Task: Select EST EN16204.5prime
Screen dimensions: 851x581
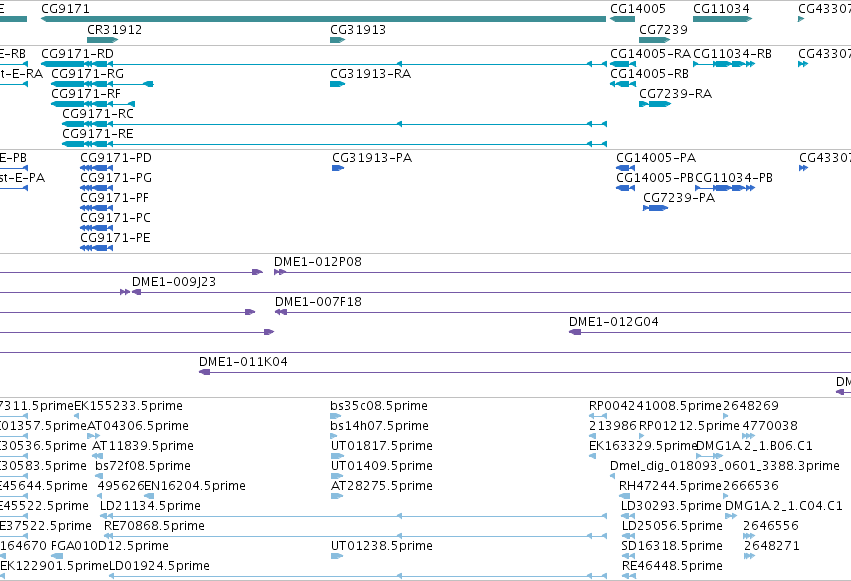Action: (149, 496)
